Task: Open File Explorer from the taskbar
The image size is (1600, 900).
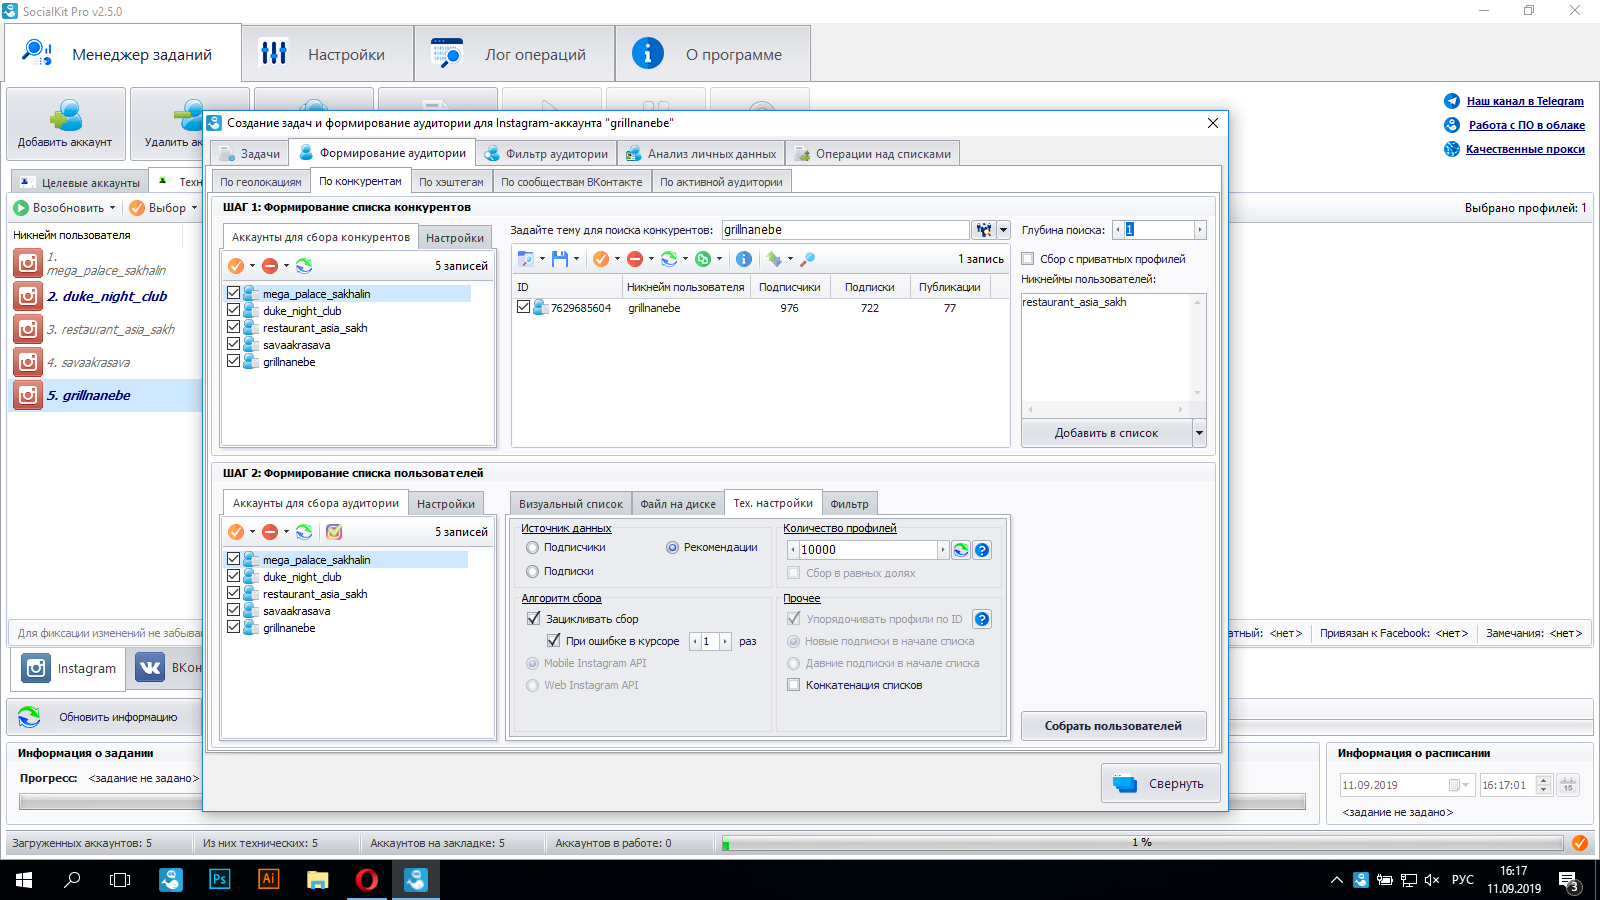Action: click(x=317, y=880)
